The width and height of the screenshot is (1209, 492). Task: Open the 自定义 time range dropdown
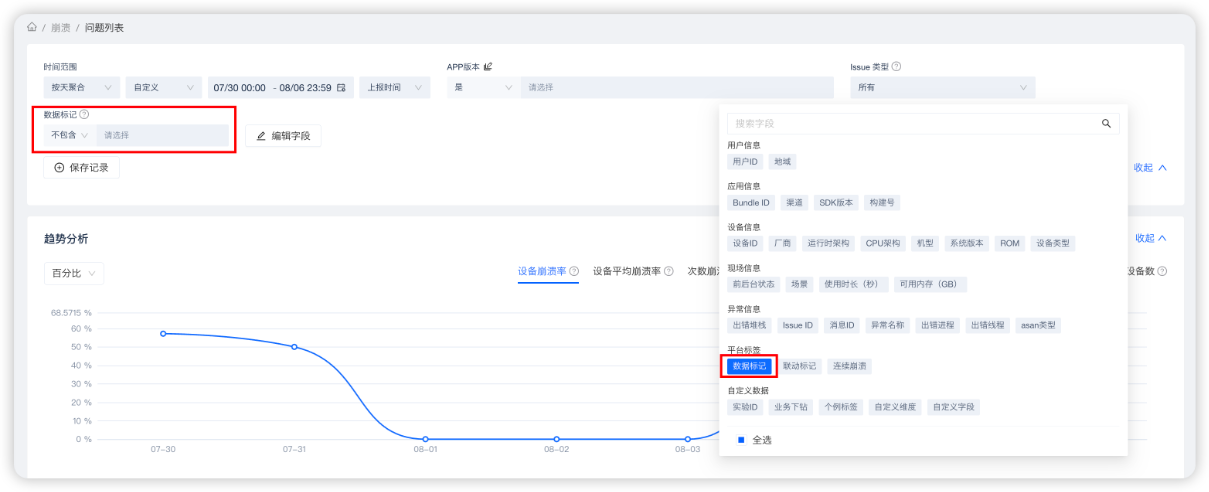(x=162, y=88)
